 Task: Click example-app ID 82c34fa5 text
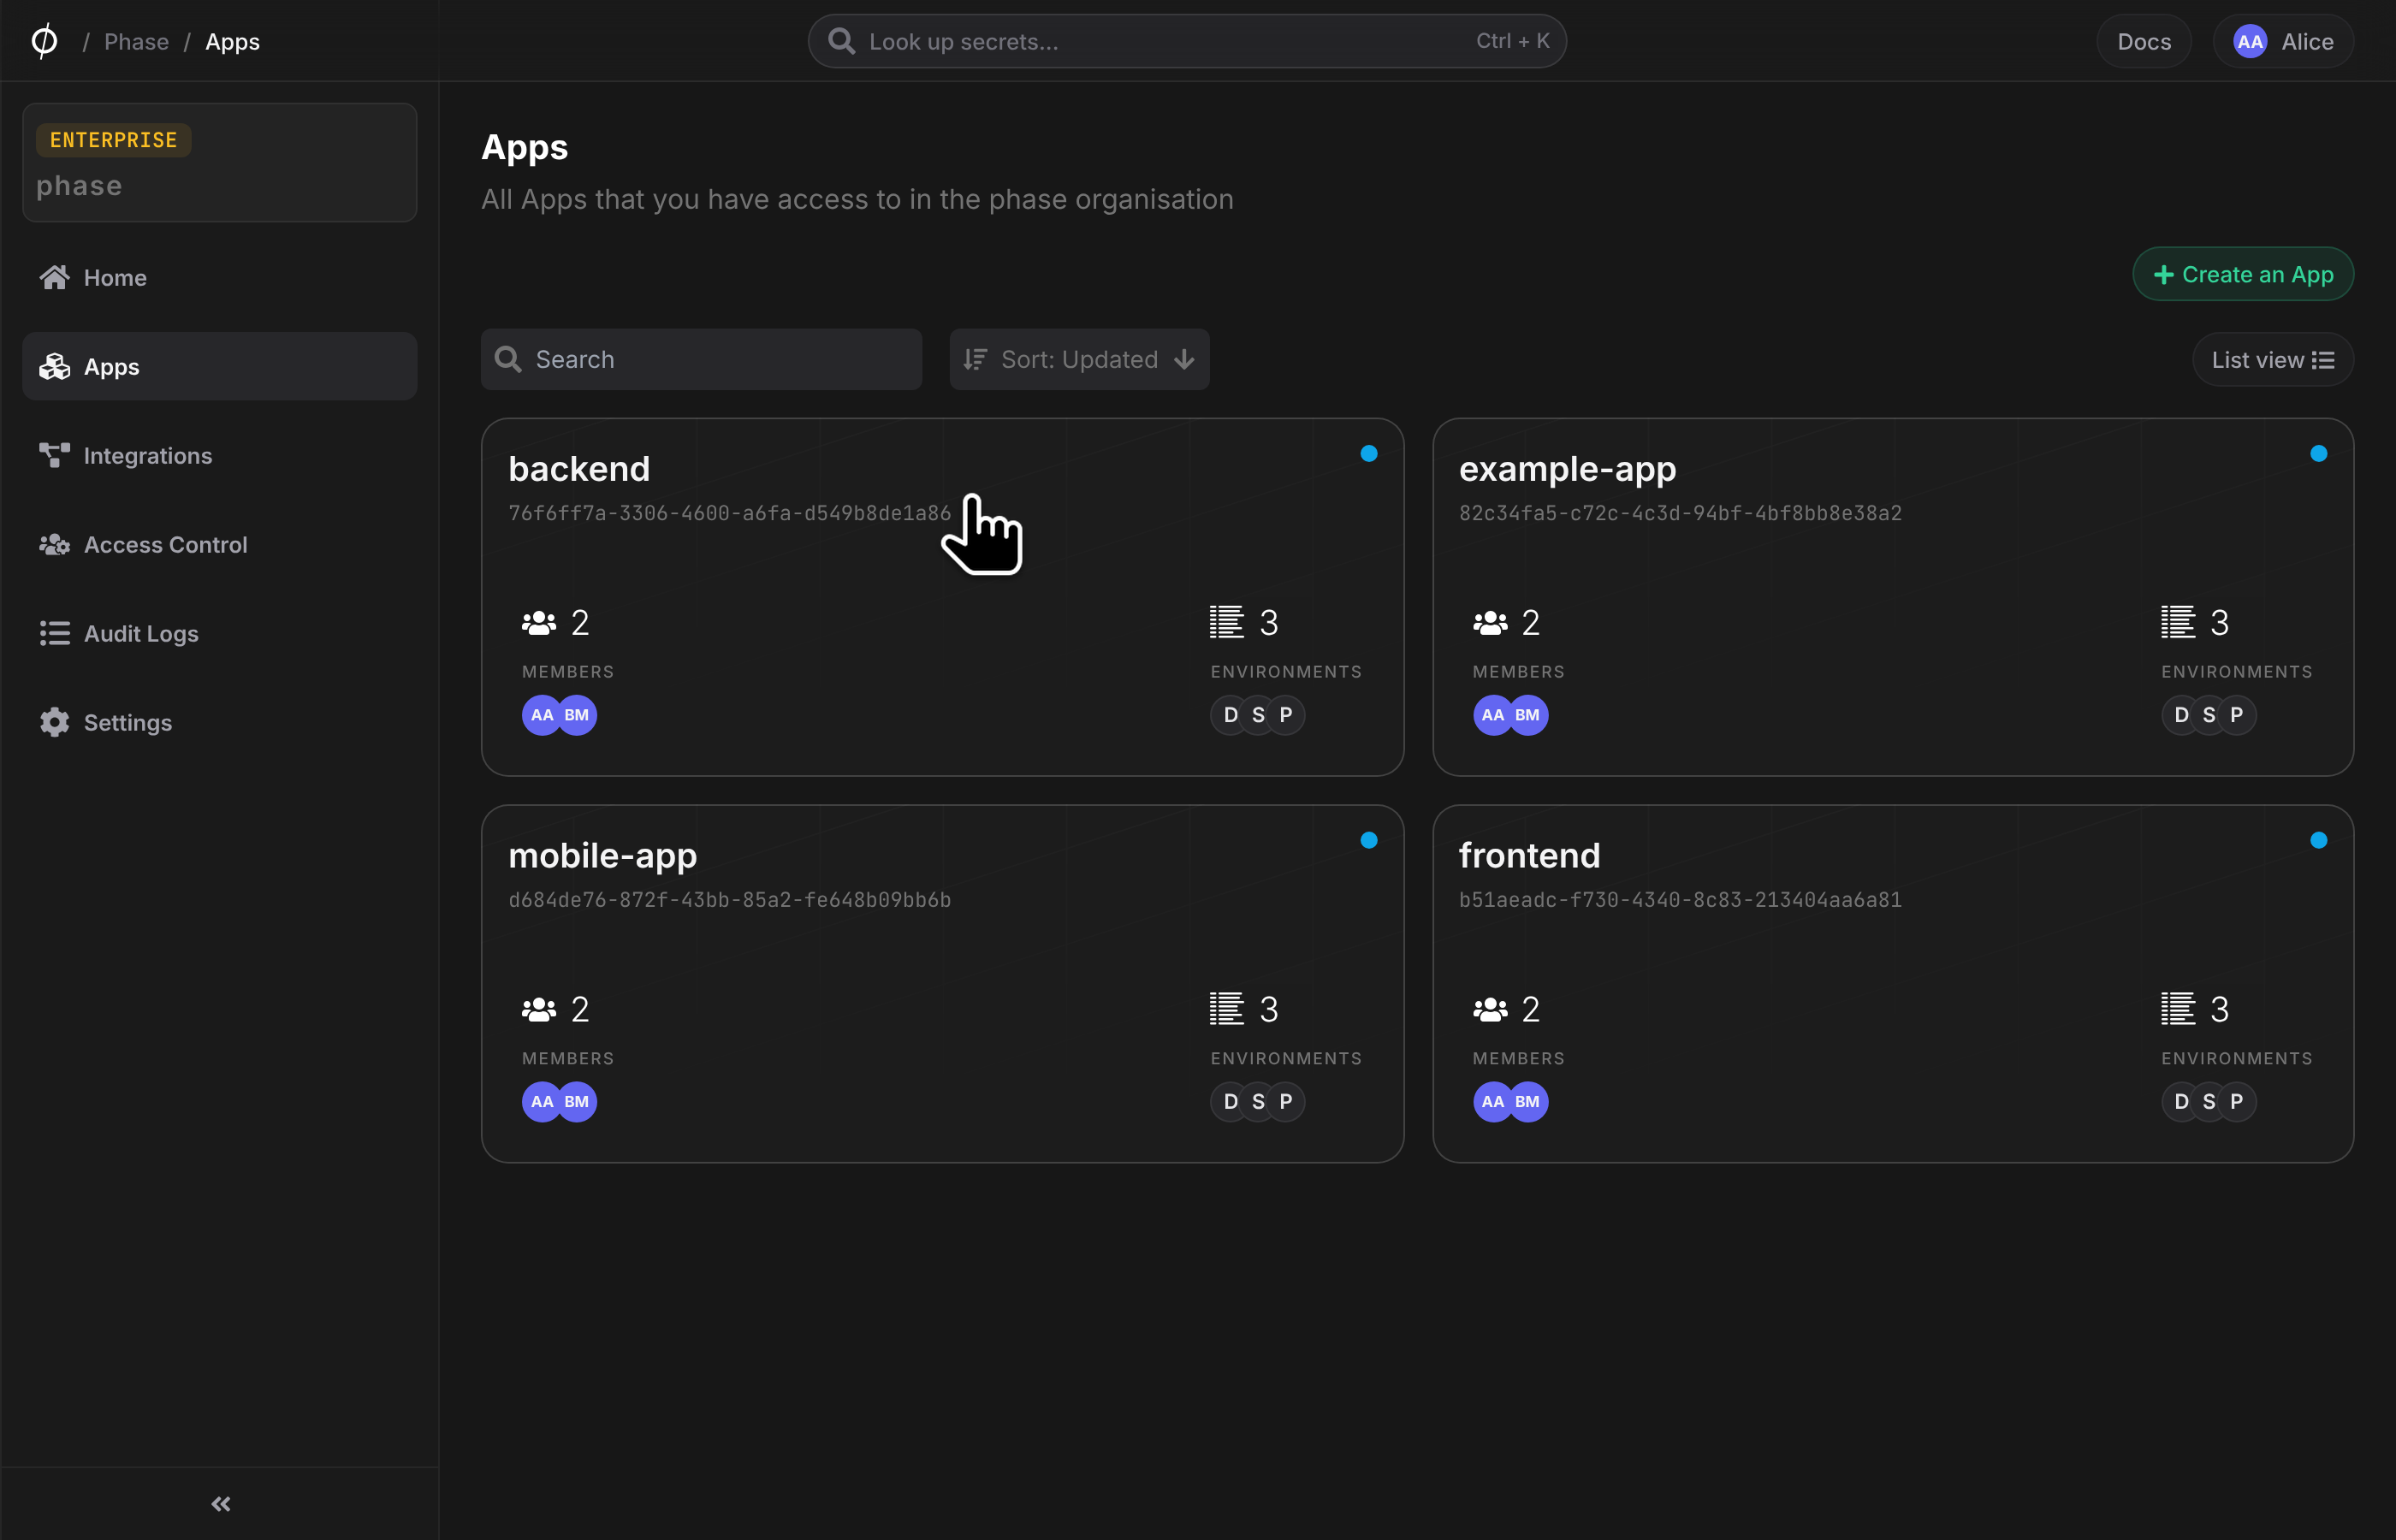(1680, 513)
